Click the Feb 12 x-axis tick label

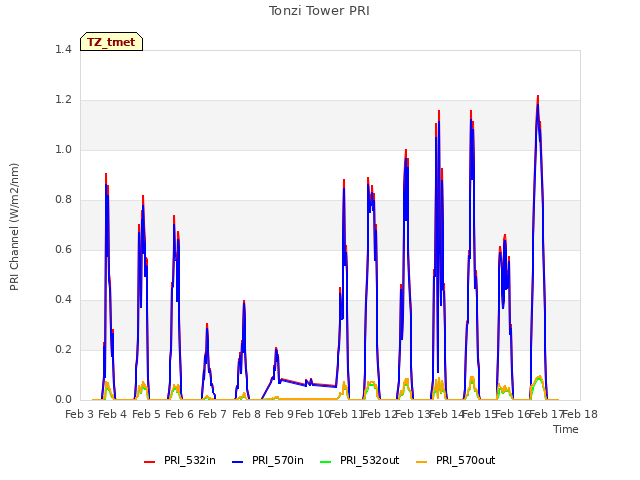tap(380, 415)
